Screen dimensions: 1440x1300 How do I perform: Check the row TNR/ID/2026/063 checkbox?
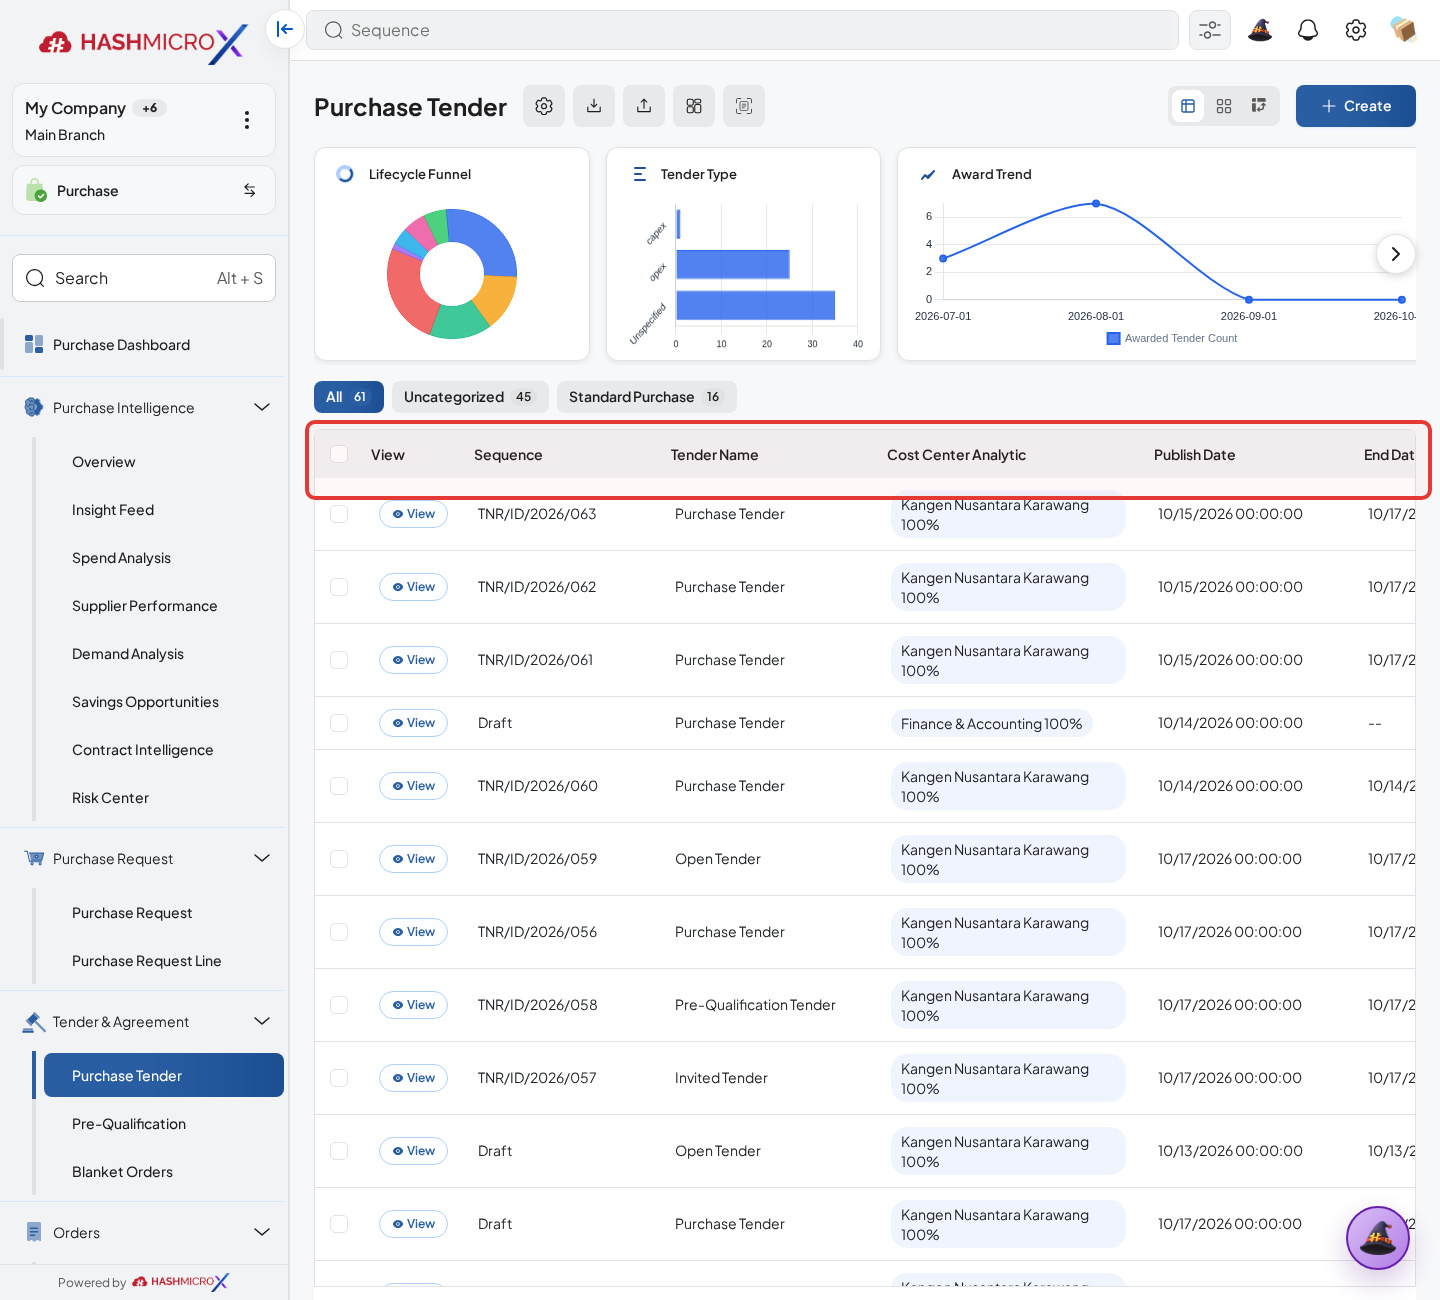click(339, 513)
